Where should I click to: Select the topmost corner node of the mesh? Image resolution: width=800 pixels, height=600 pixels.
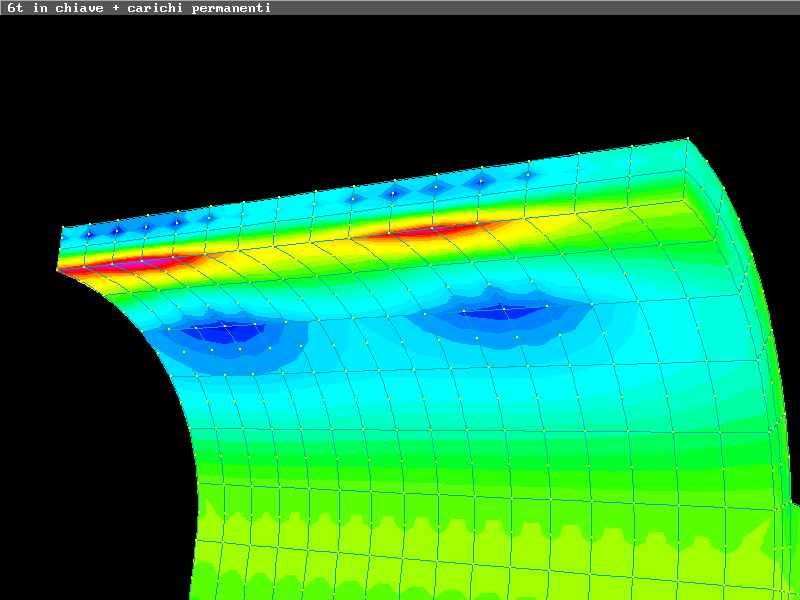(x=688, y=138)
